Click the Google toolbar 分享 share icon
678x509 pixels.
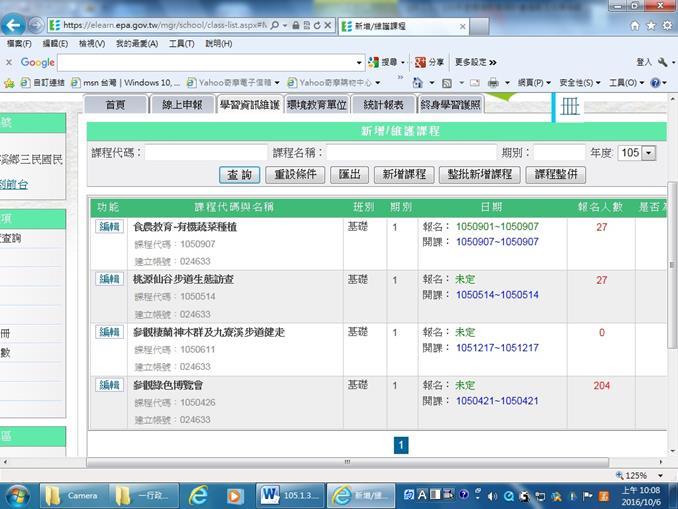pyautogui.click(x=429, y=62)
